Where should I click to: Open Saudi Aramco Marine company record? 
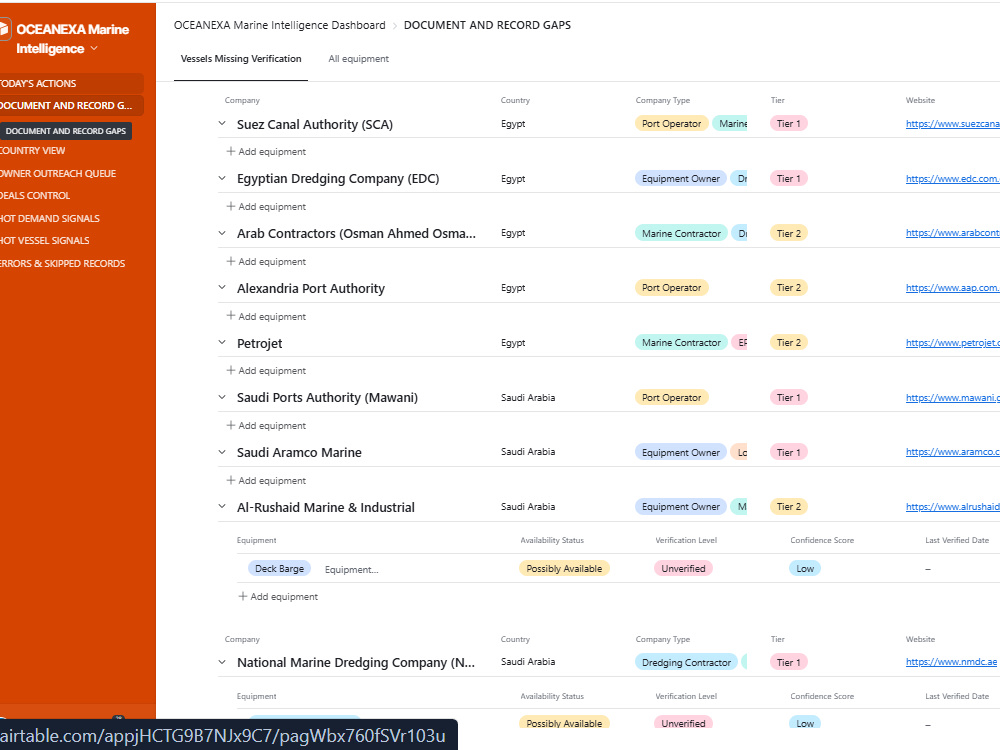point(299,452)
